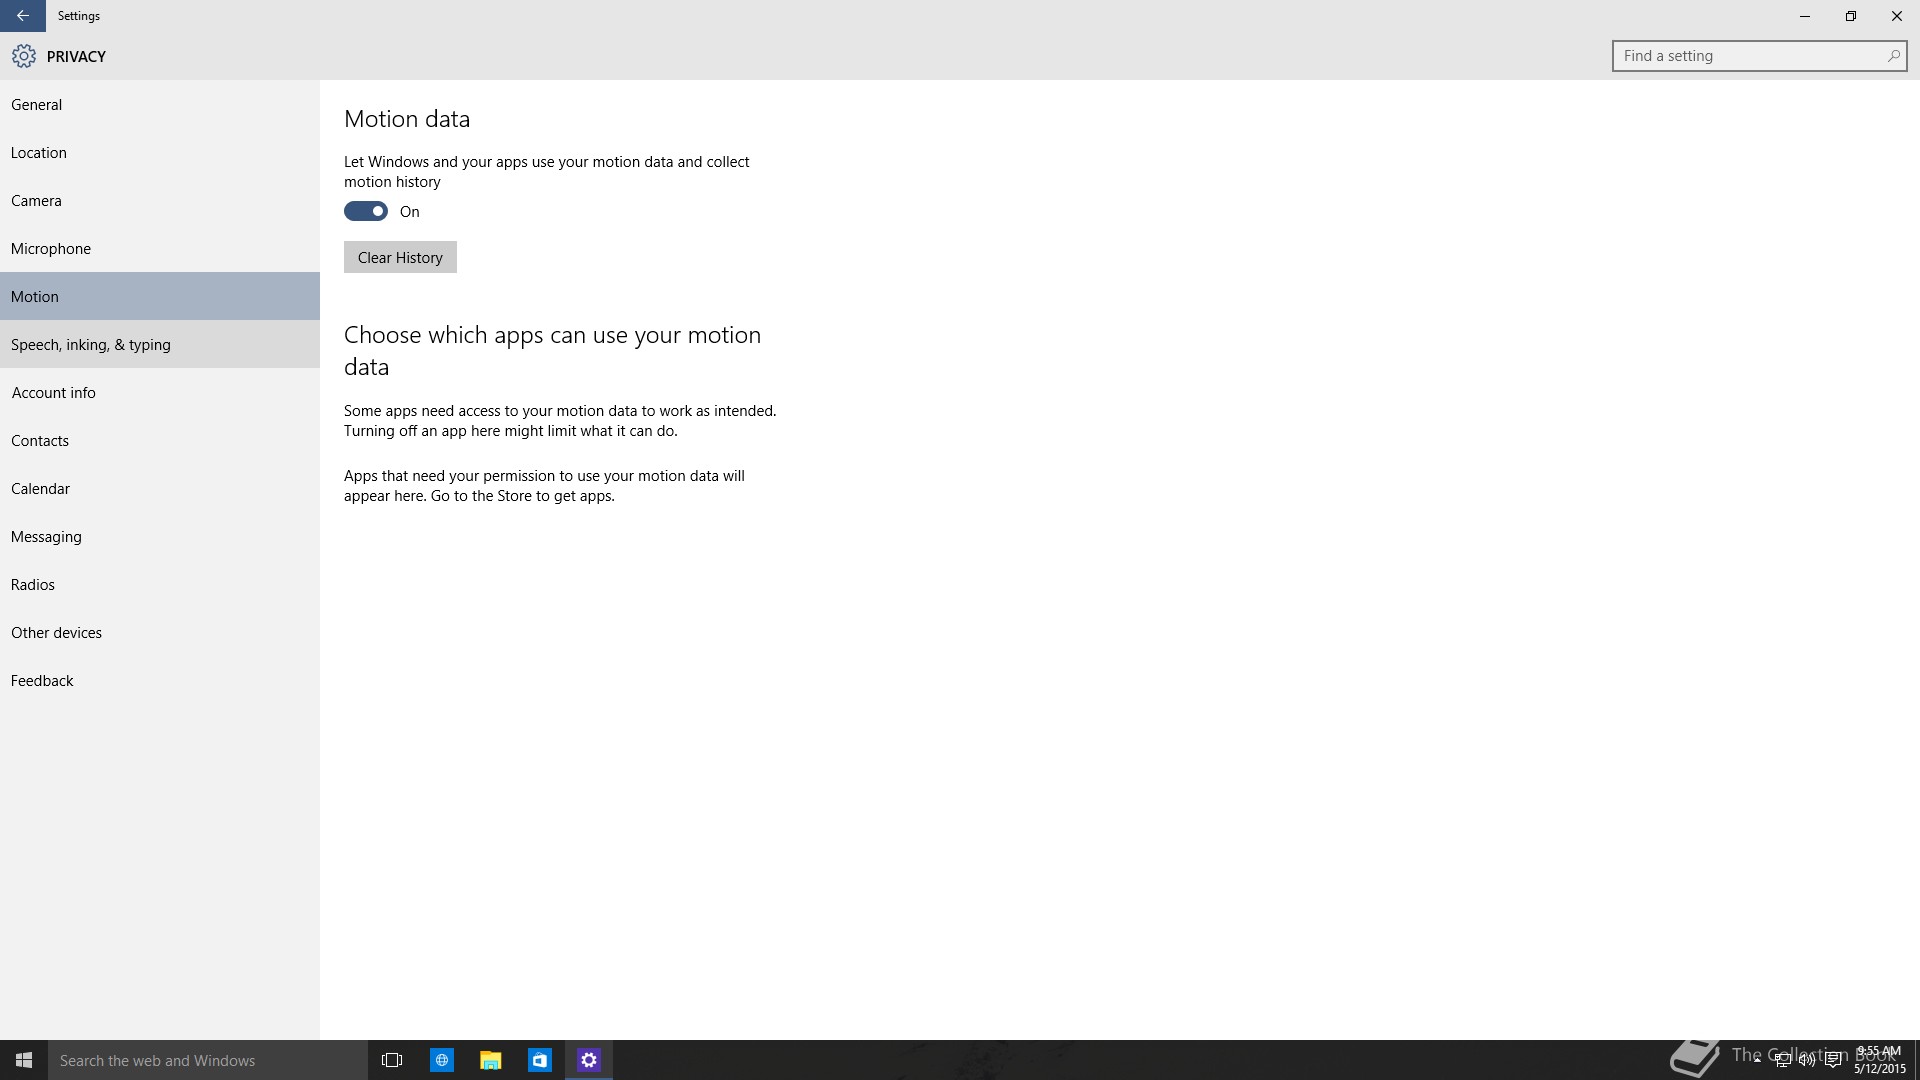Open the Action Center notifications icon
The height and width of the screenshot is (1080, 1920).
coord(1833,1060)
